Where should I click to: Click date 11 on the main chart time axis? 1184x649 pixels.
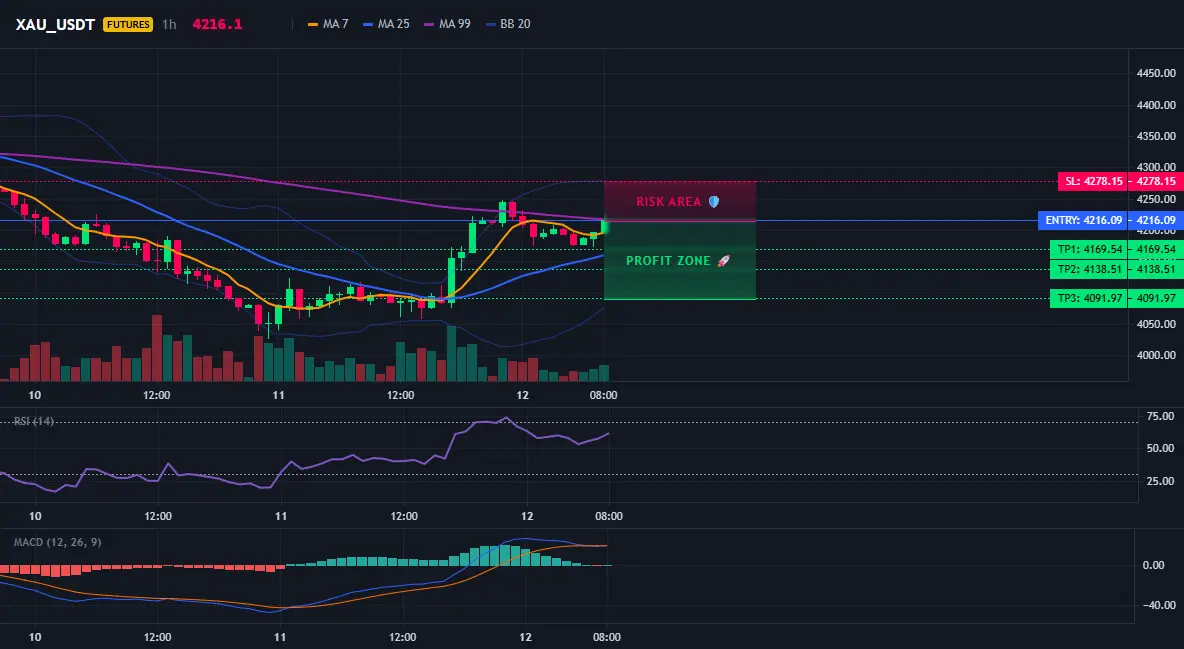tap(279, 395)
